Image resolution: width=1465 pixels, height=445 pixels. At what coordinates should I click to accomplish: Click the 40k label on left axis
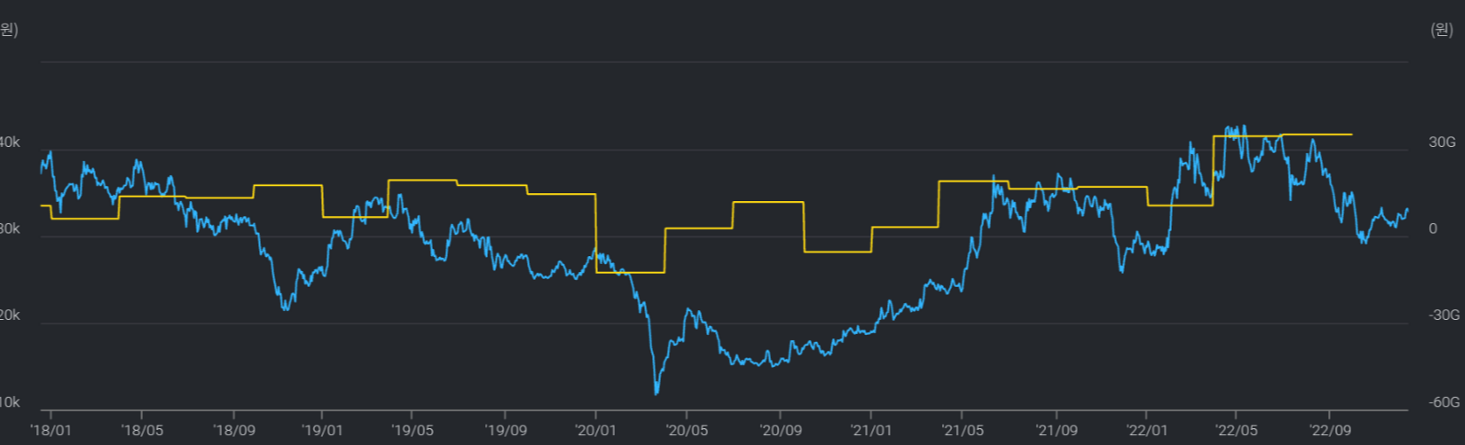point(9,143)
